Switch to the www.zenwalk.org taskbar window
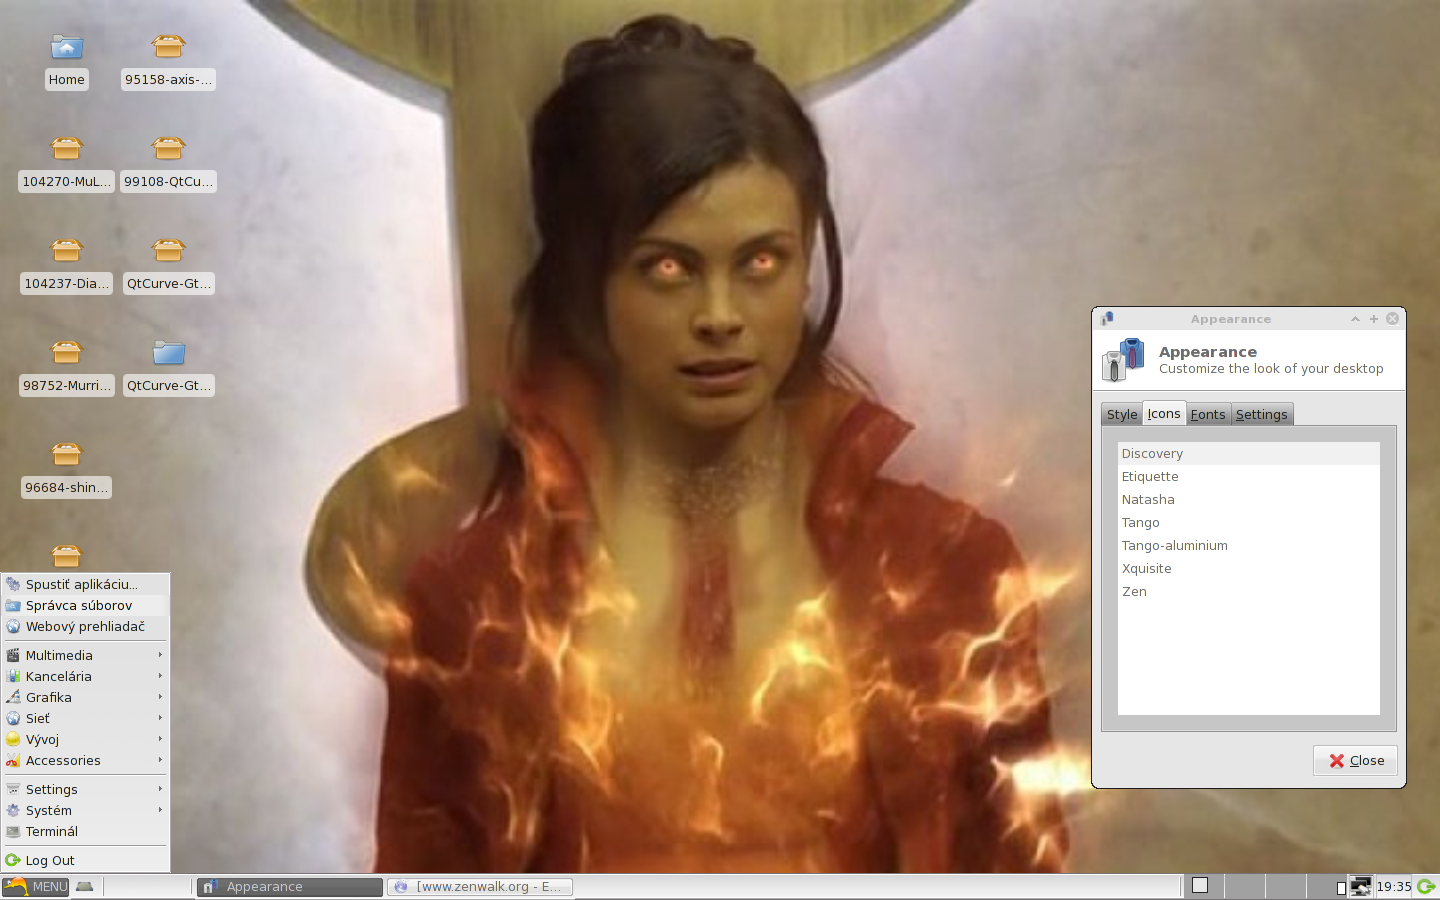The height and width of the screenshot is (900, 1440). pyautogui.click(x=480, y=887)
